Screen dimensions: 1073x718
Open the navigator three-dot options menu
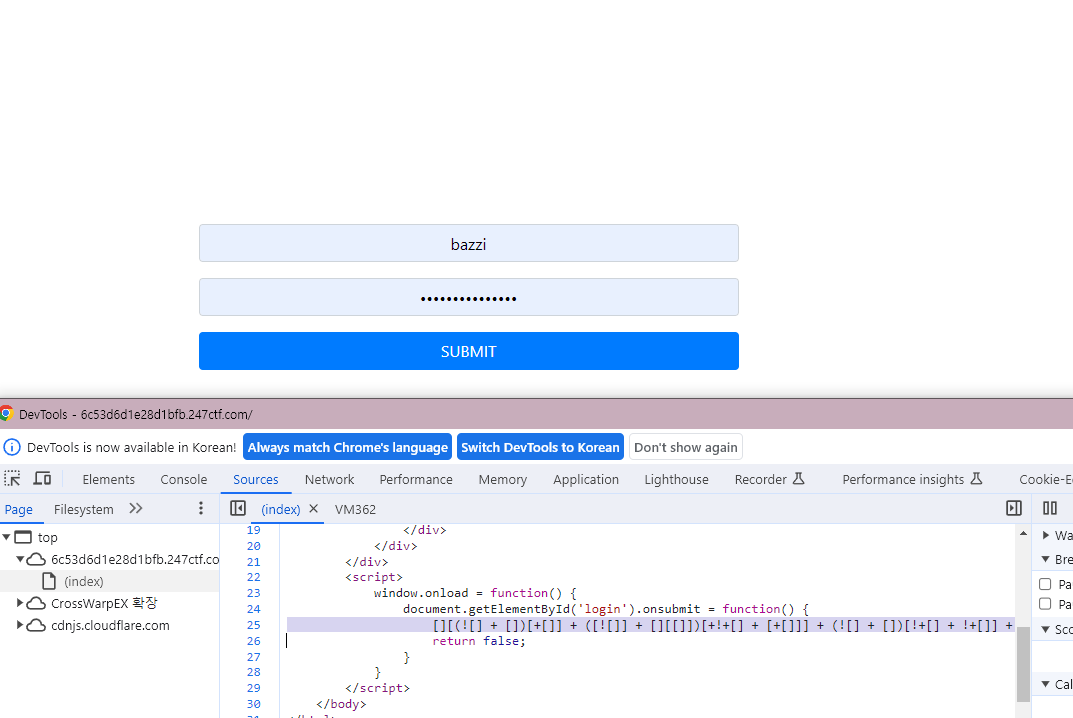201,508
